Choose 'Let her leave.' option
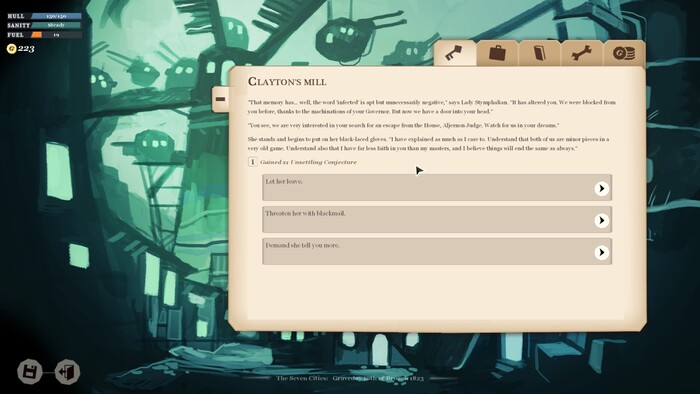700x394 pixels. 437,187
